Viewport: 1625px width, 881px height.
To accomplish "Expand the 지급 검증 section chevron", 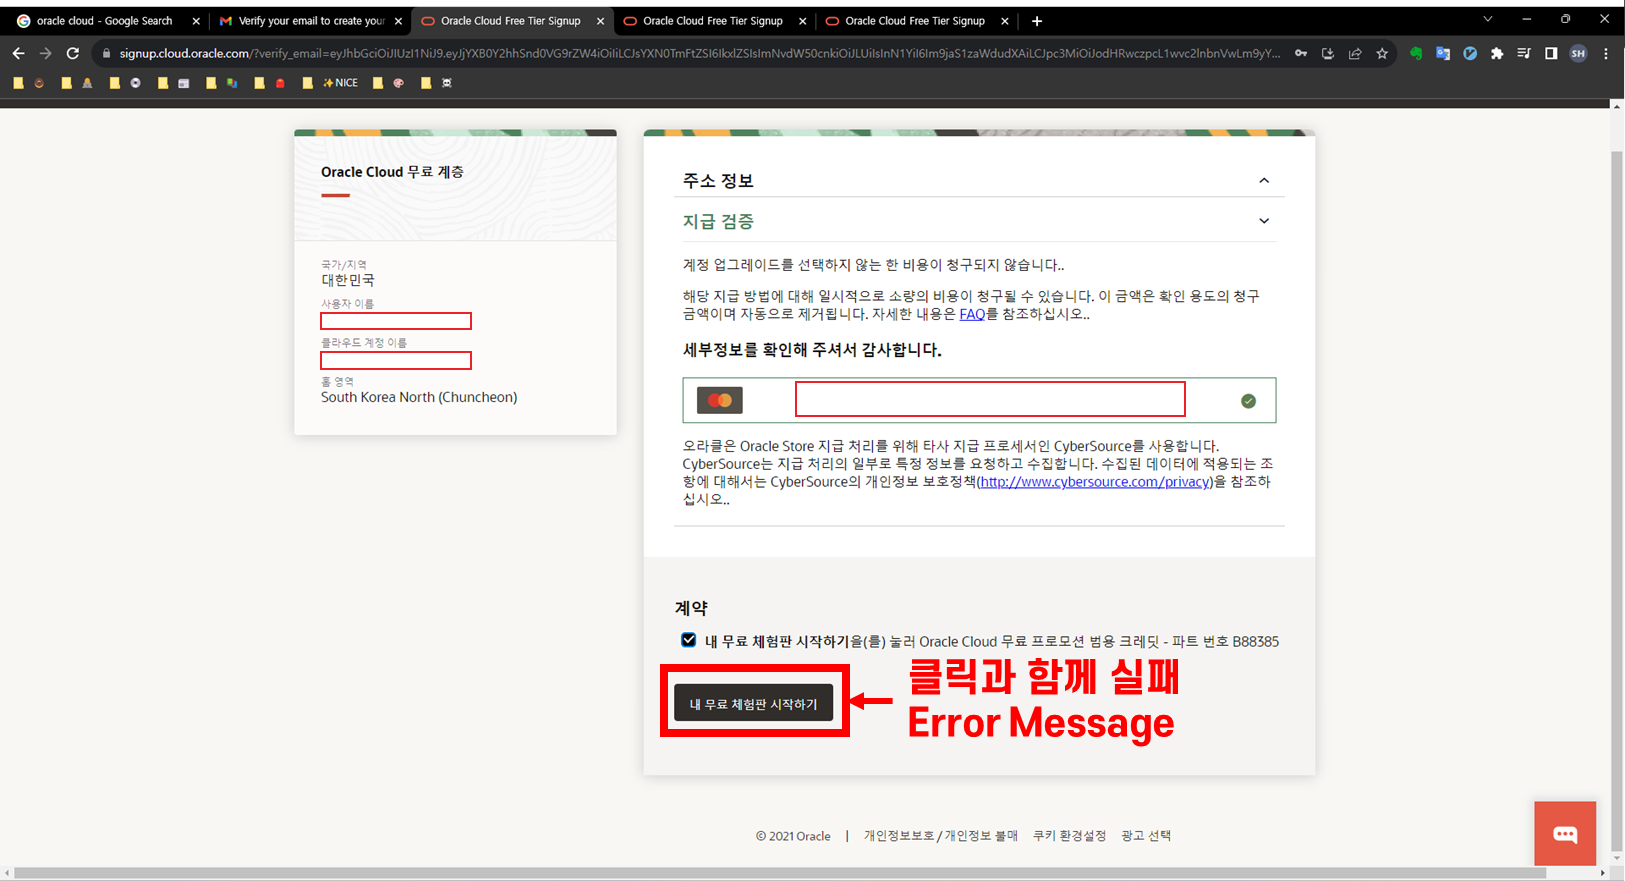I will pos(1264,221).
